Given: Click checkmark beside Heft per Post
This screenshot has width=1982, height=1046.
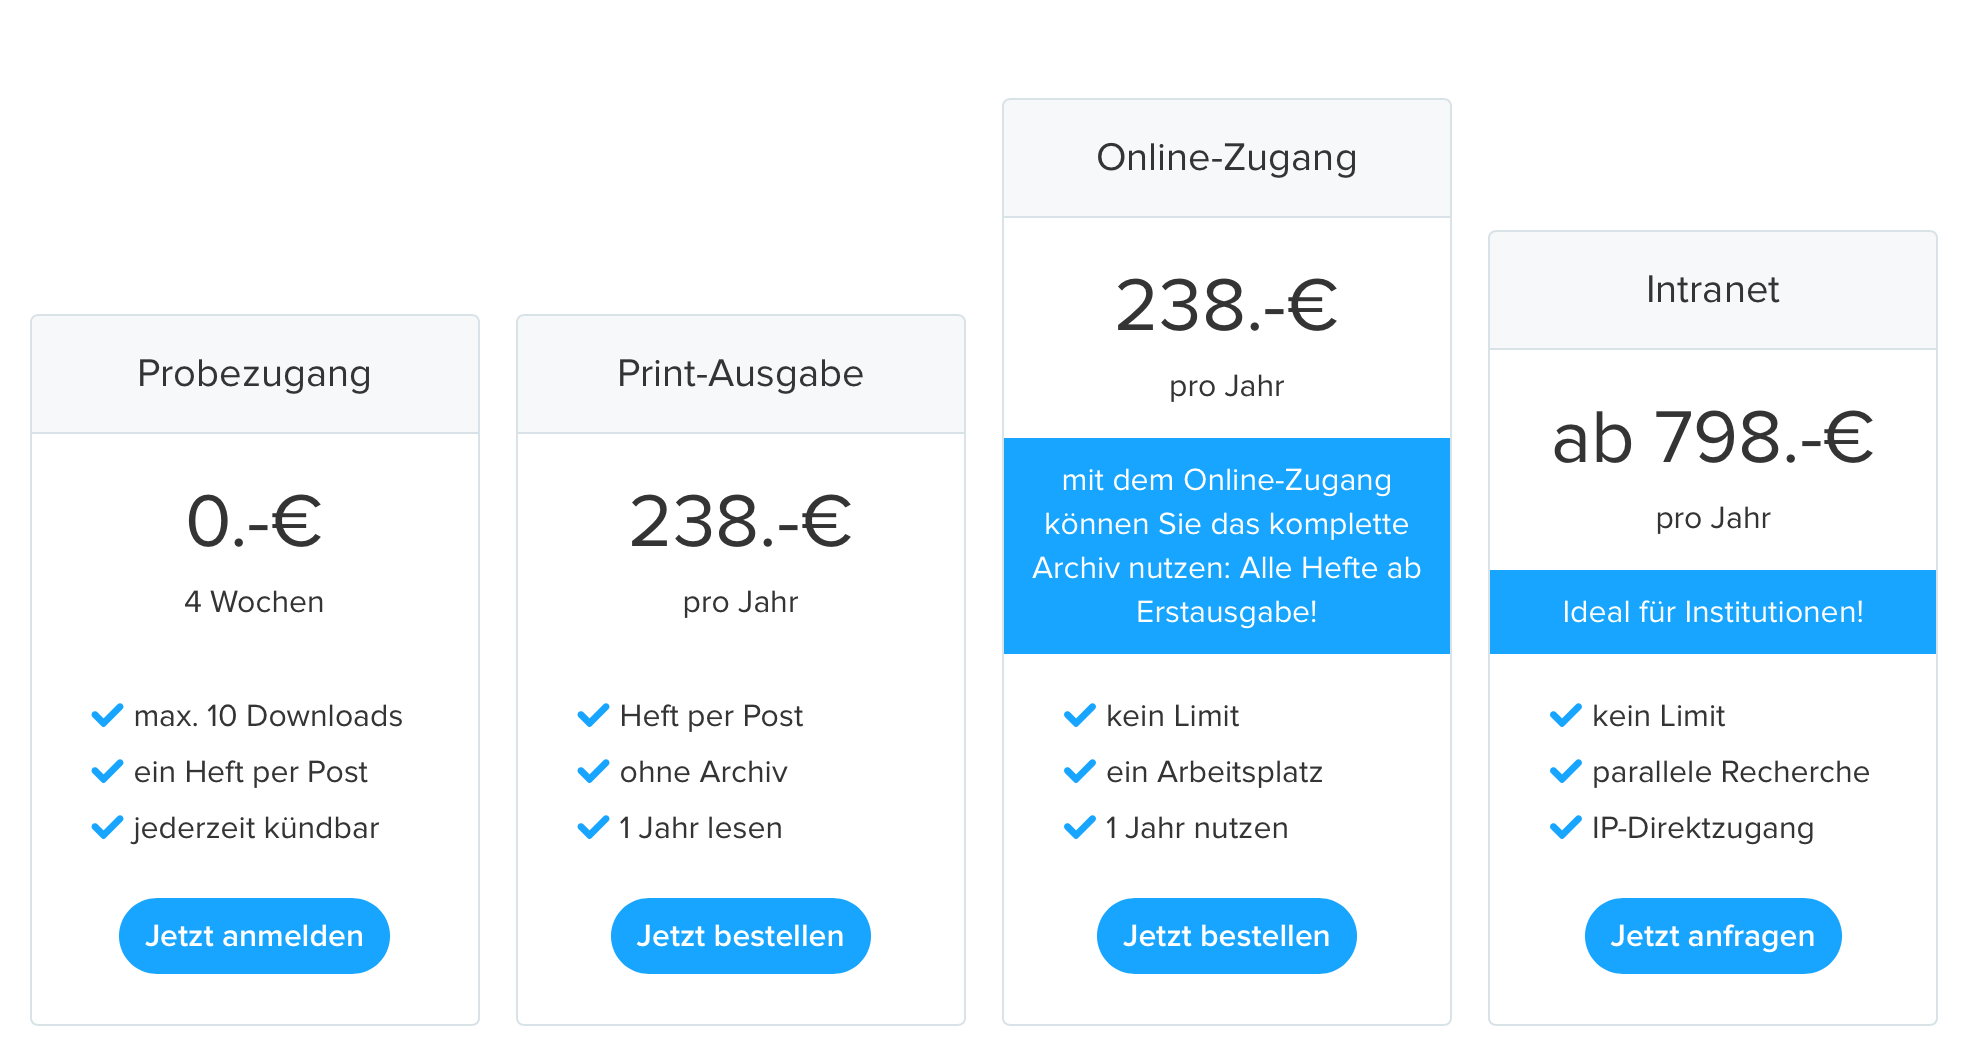Looking at the screenshot, I should (593, 716).
